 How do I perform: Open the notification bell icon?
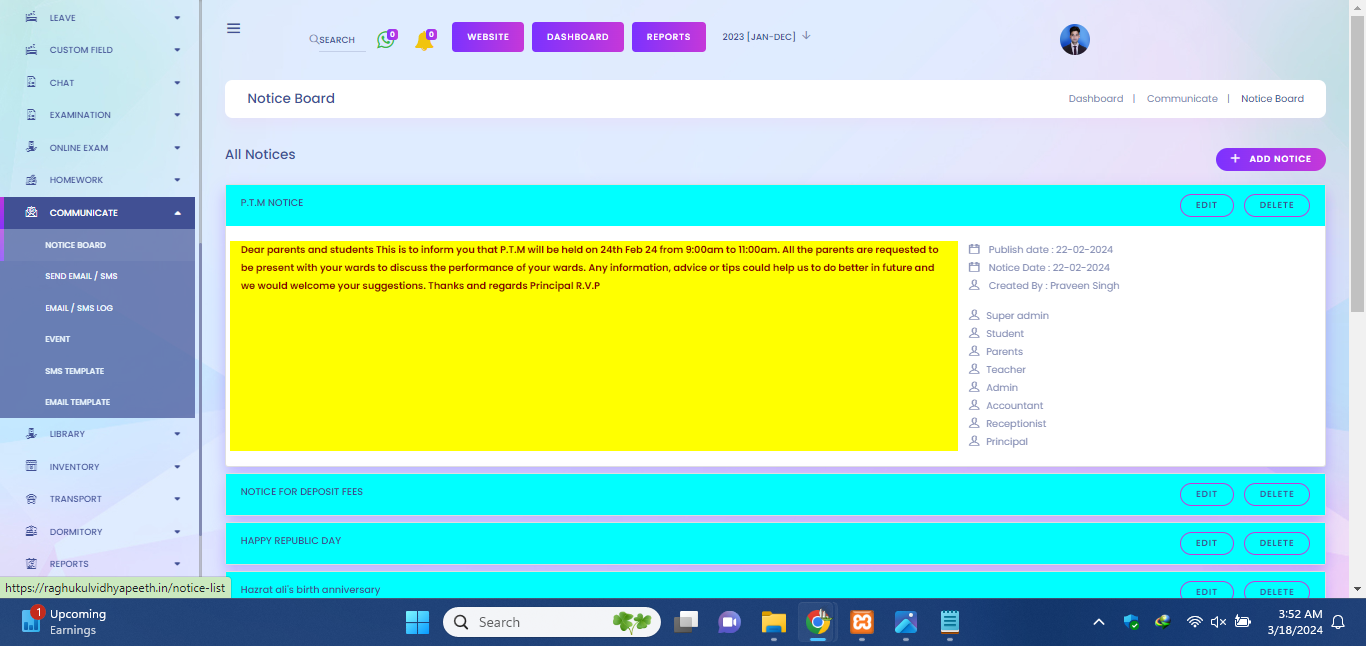coord(424,41)
